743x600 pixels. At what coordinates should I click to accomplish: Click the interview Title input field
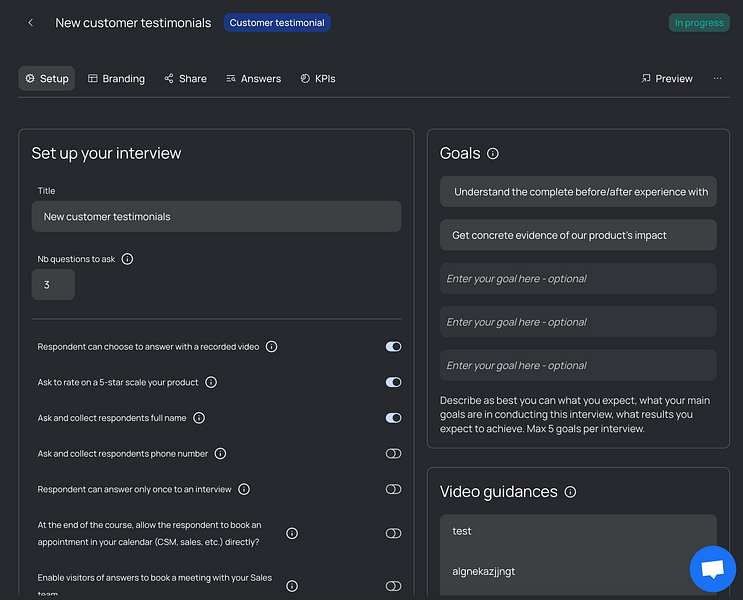pyautogui.click(x=216, y=217)
